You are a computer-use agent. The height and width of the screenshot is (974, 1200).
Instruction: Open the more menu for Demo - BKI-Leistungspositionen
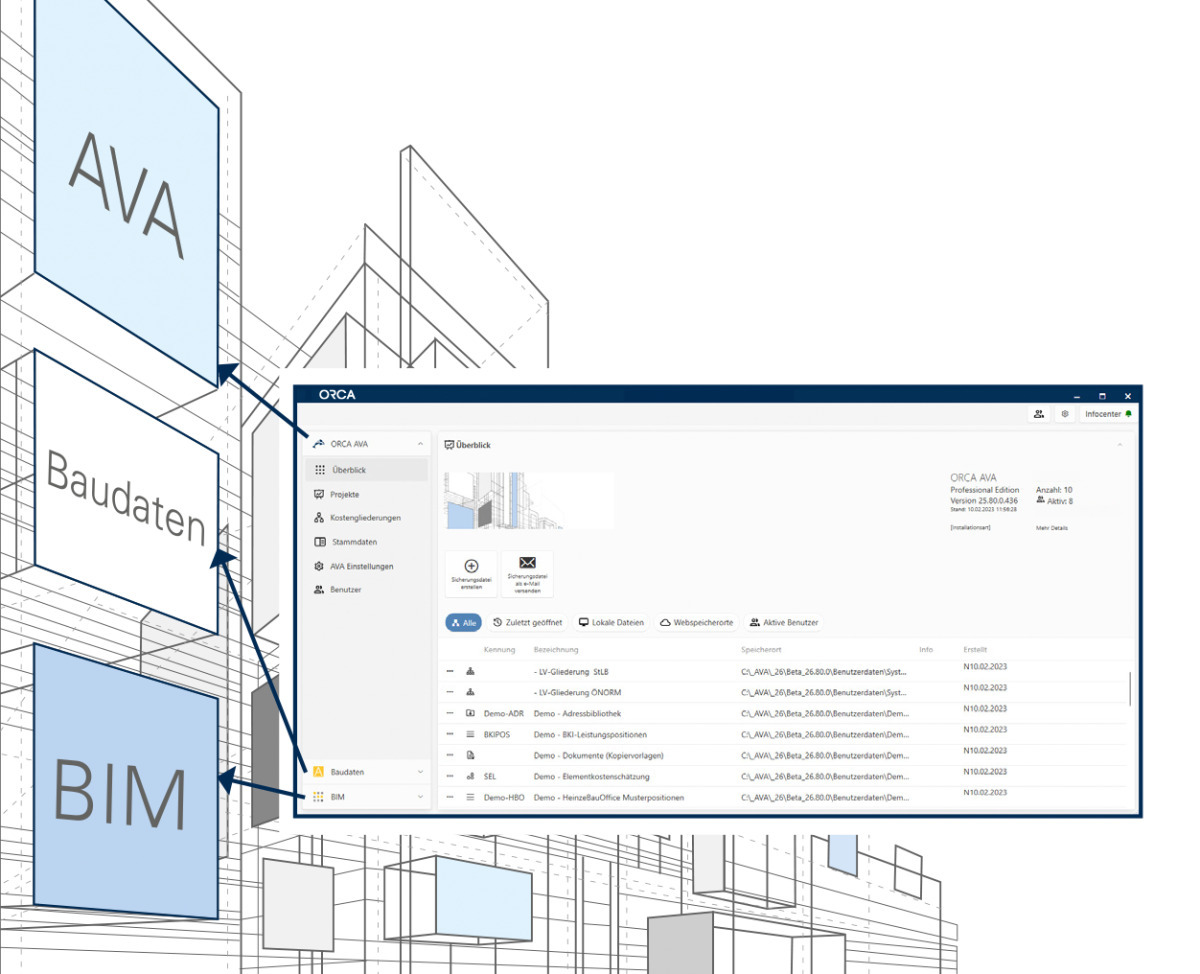coord(450,734)
